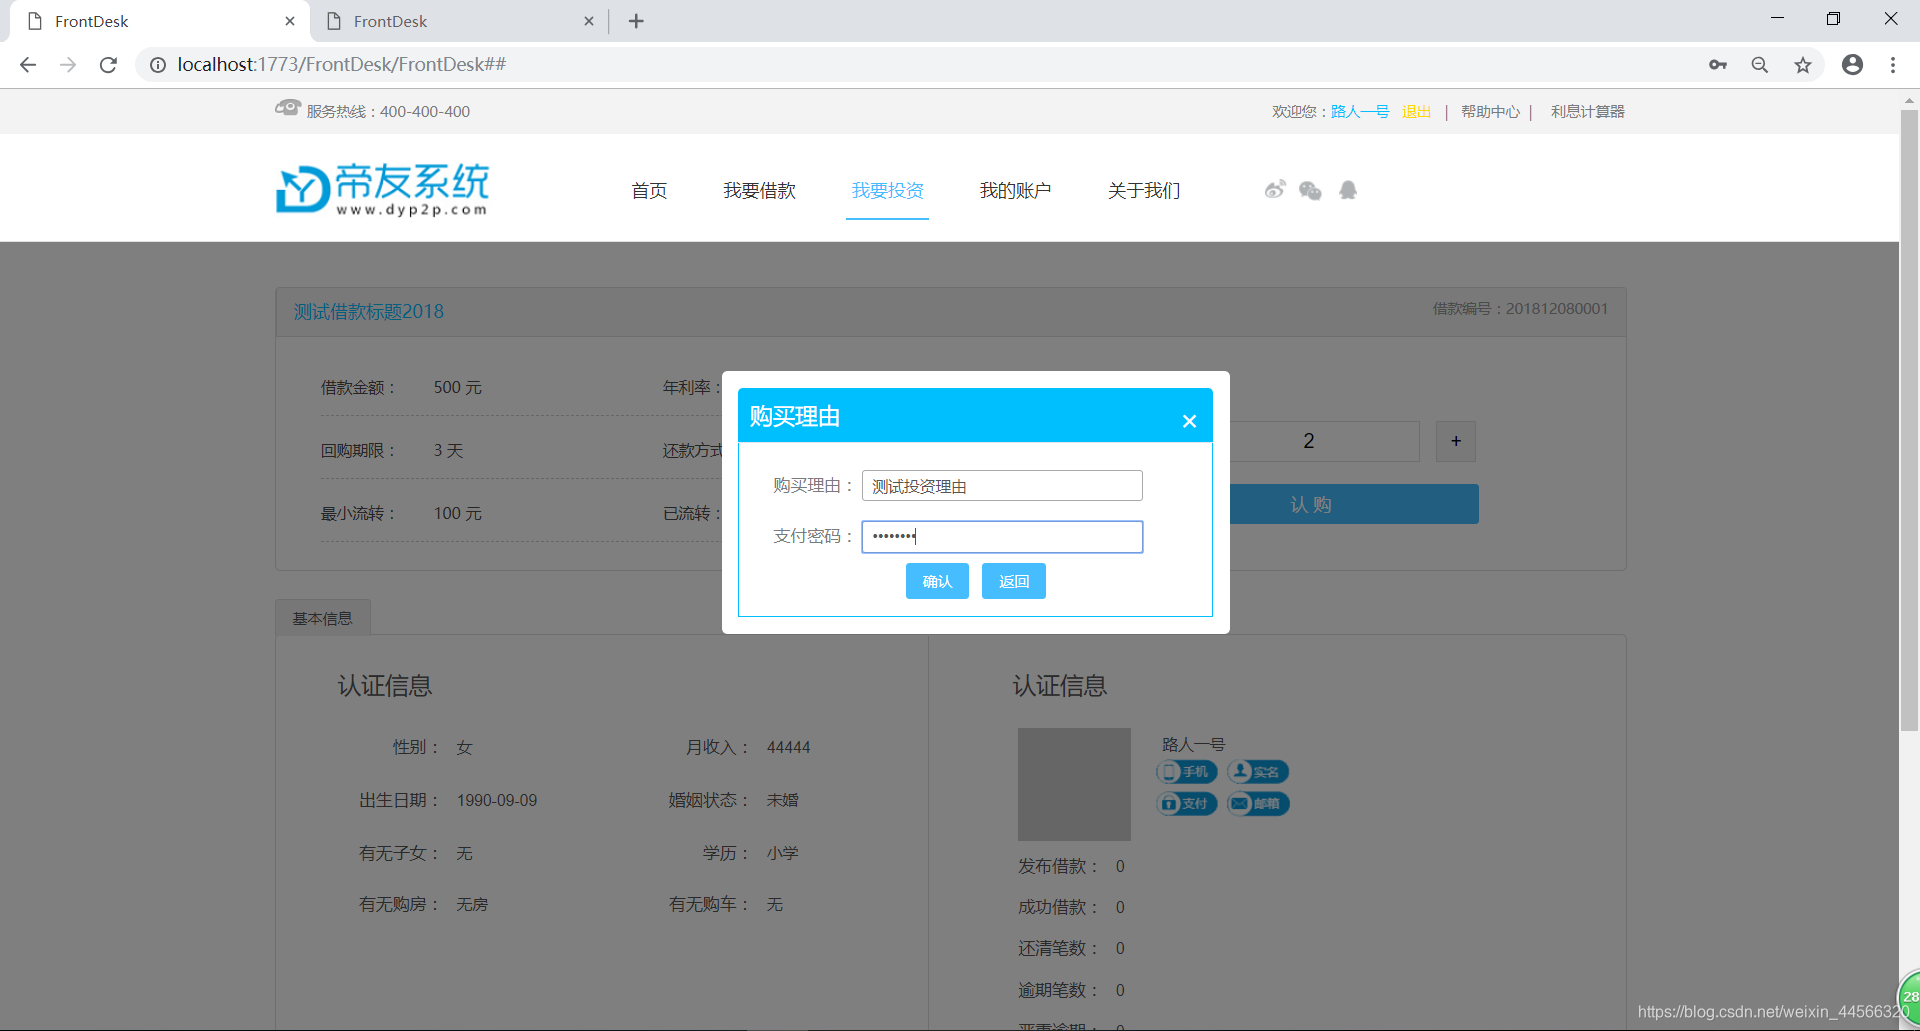
Task: Focus the 支付密码 password field
Action: point(1002,537)
